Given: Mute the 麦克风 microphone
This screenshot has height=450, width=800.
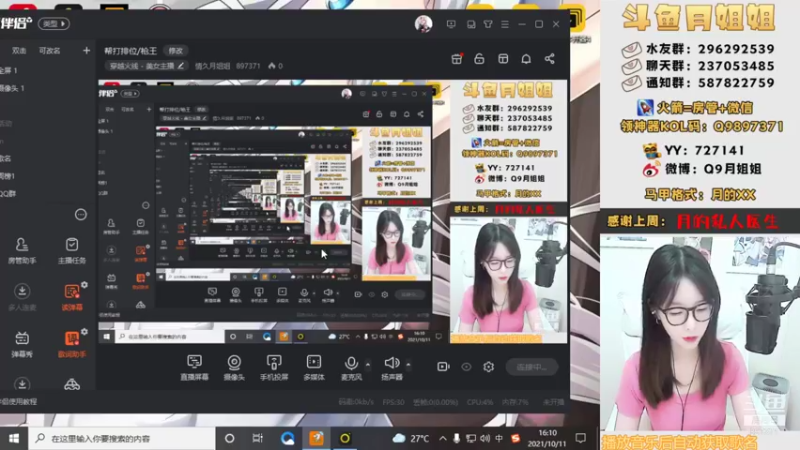Looking at the screenshot, I should (x=351, y=367).
